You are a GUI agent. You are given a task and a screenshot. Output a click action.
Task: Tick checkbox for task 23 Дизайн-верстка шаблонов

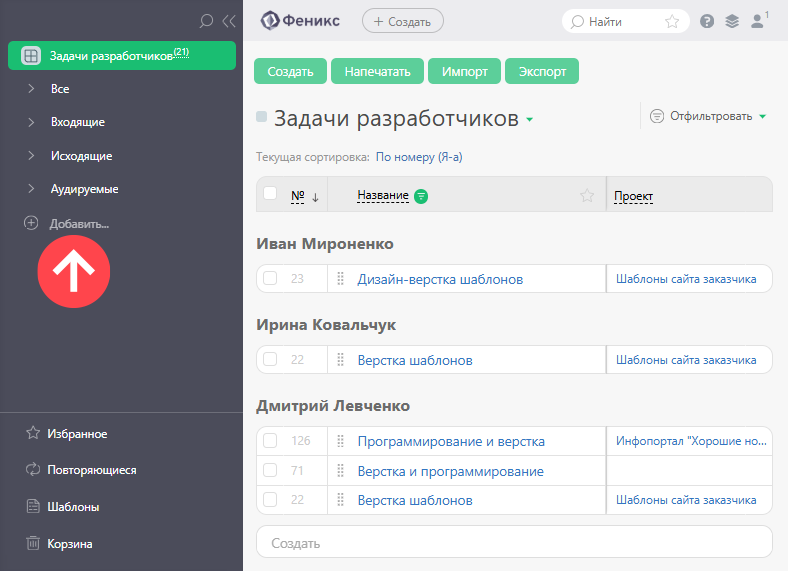270,278
